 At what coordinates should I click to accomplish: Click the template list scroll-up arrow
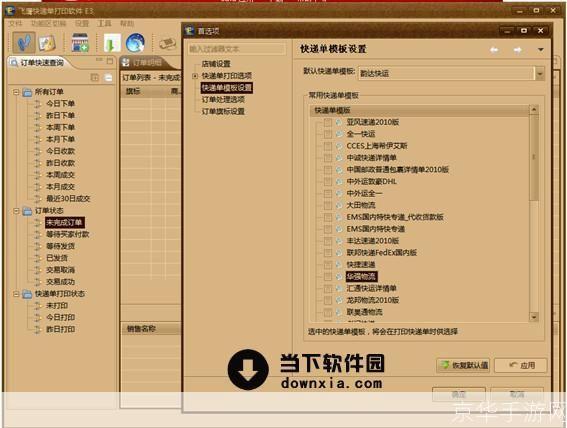pos(534,110)
